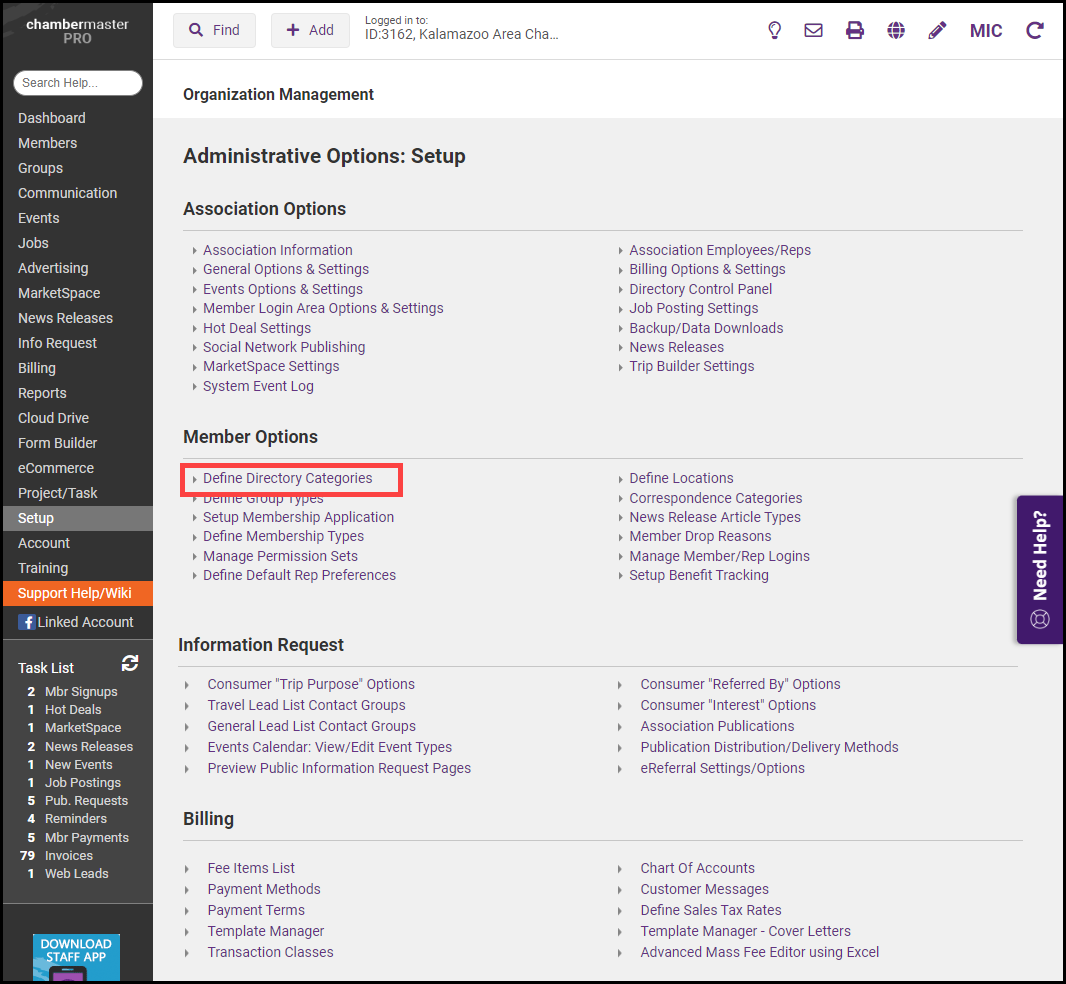Open Billing Options & Settings link

tap(707, 269)
